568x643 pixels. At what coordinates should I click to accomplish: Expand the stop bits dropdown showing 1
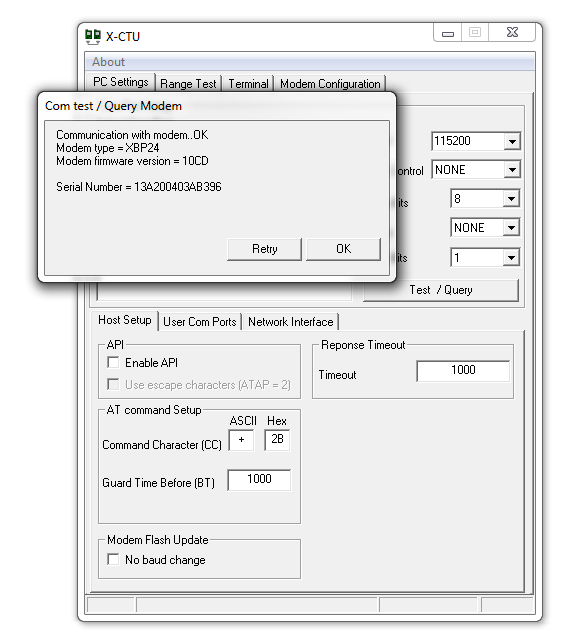tap(511, 258)
